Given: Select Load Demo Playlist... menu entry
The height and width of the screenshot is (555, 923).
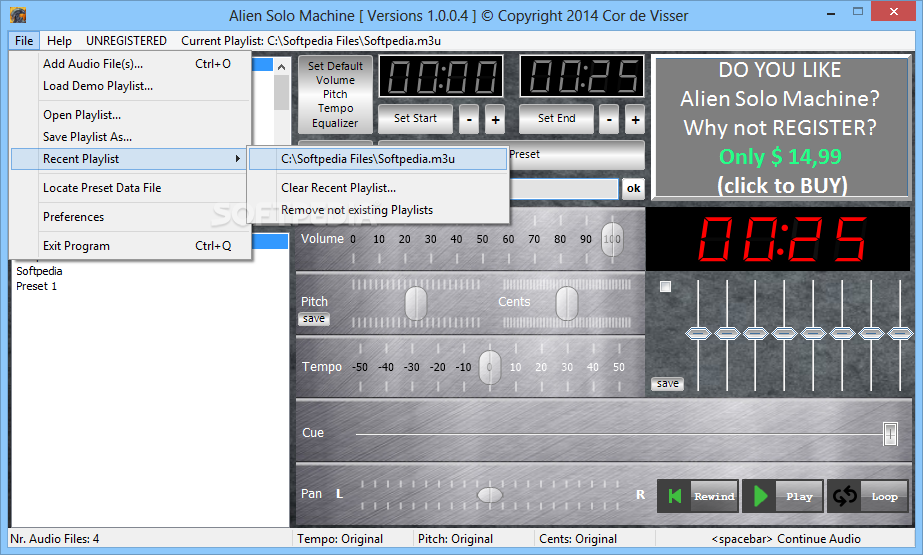Looking at the screenshot, I should coord(131,86).
